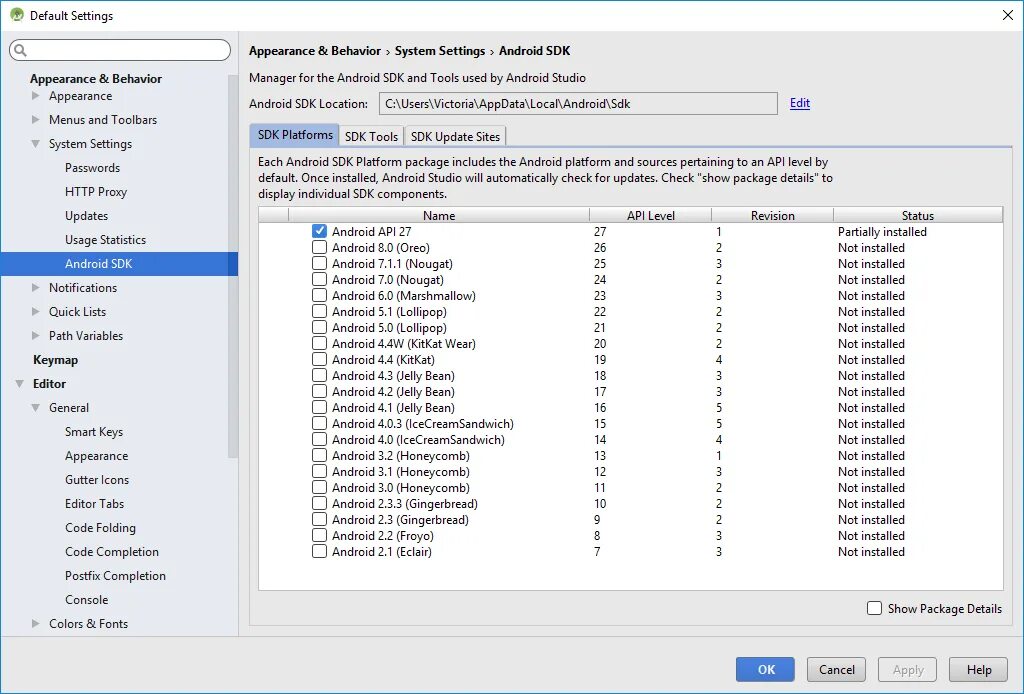Collapse the Editor section arrow
The height and width of the screenshot is (694, 1024).
point(20,384)
